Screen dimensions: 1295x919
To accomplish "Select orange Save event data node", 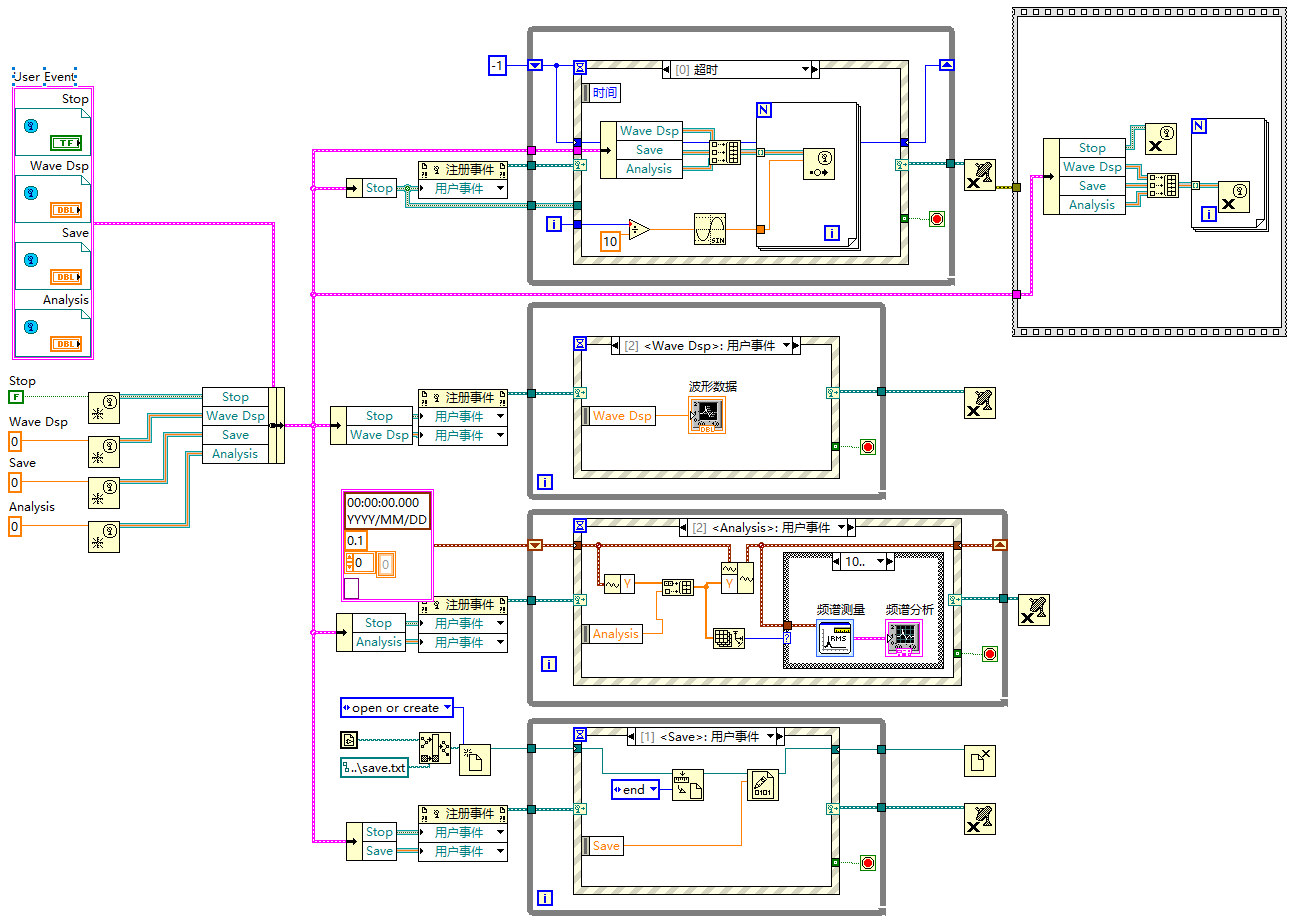I will pyautogui.click(x=602, y=846).
